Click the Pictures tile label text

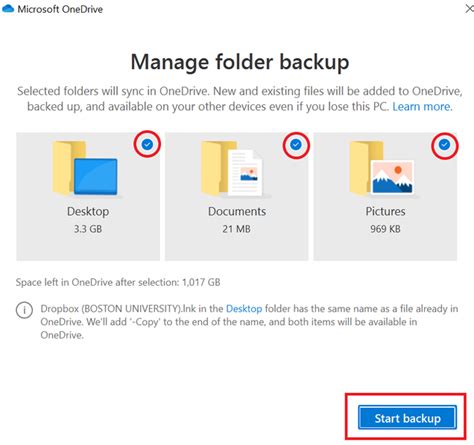[385, 211]
